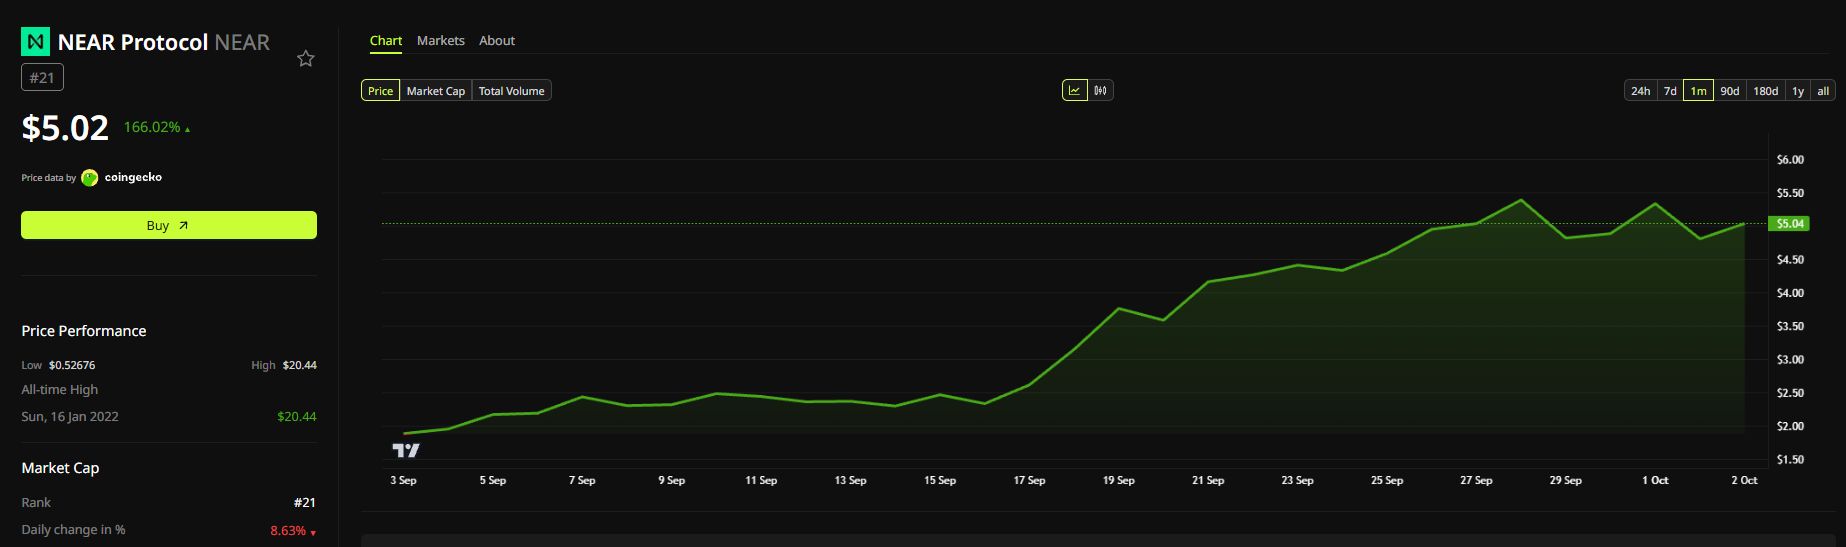Click the $5.02 price heading
This screenshot has height=547, width=1846.
coord(65,128)
